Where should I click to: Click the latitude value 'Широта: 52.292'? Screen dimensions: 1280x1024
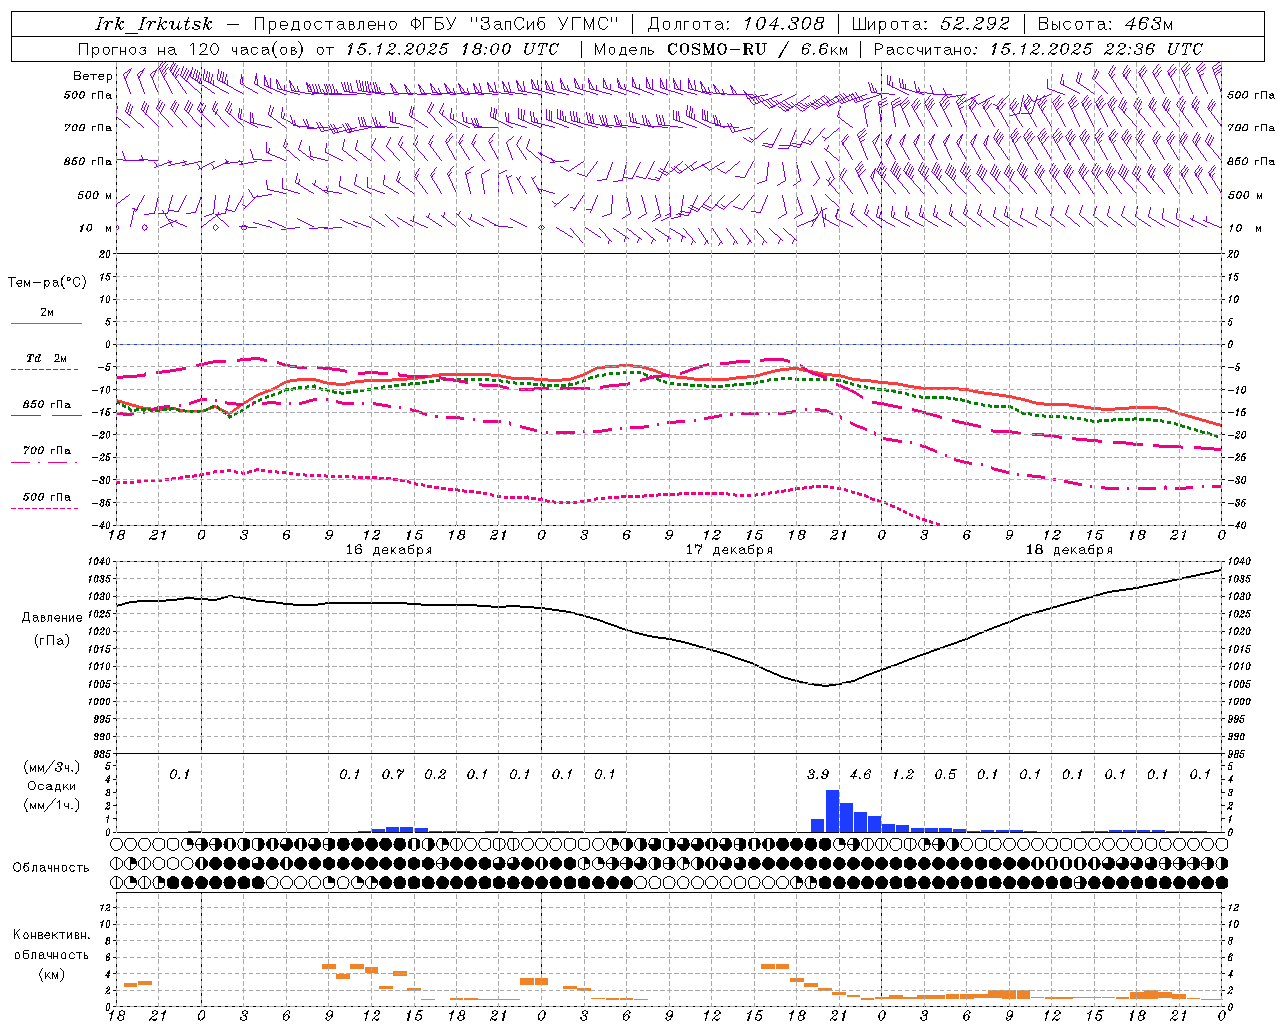931,24
